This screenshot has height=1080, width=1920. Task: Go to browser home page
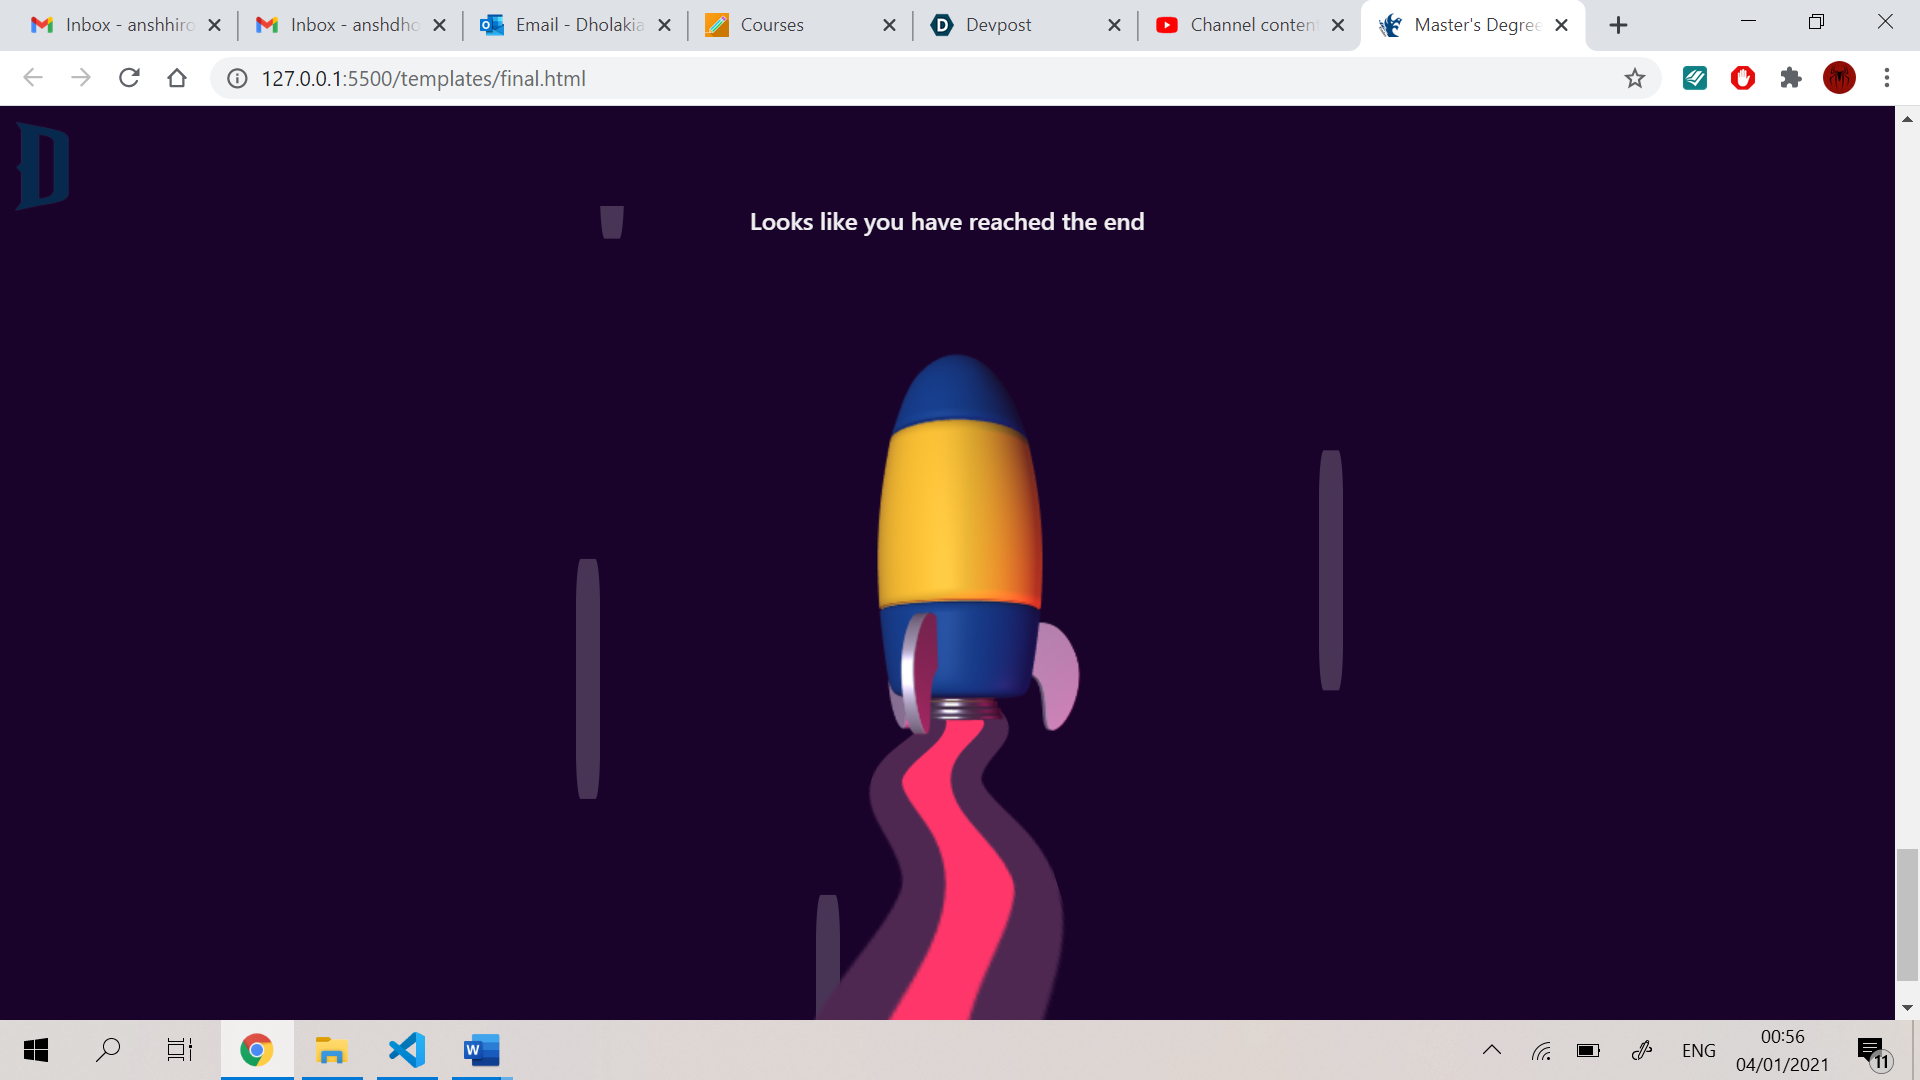pyautogui.click(x=177, y=78)
